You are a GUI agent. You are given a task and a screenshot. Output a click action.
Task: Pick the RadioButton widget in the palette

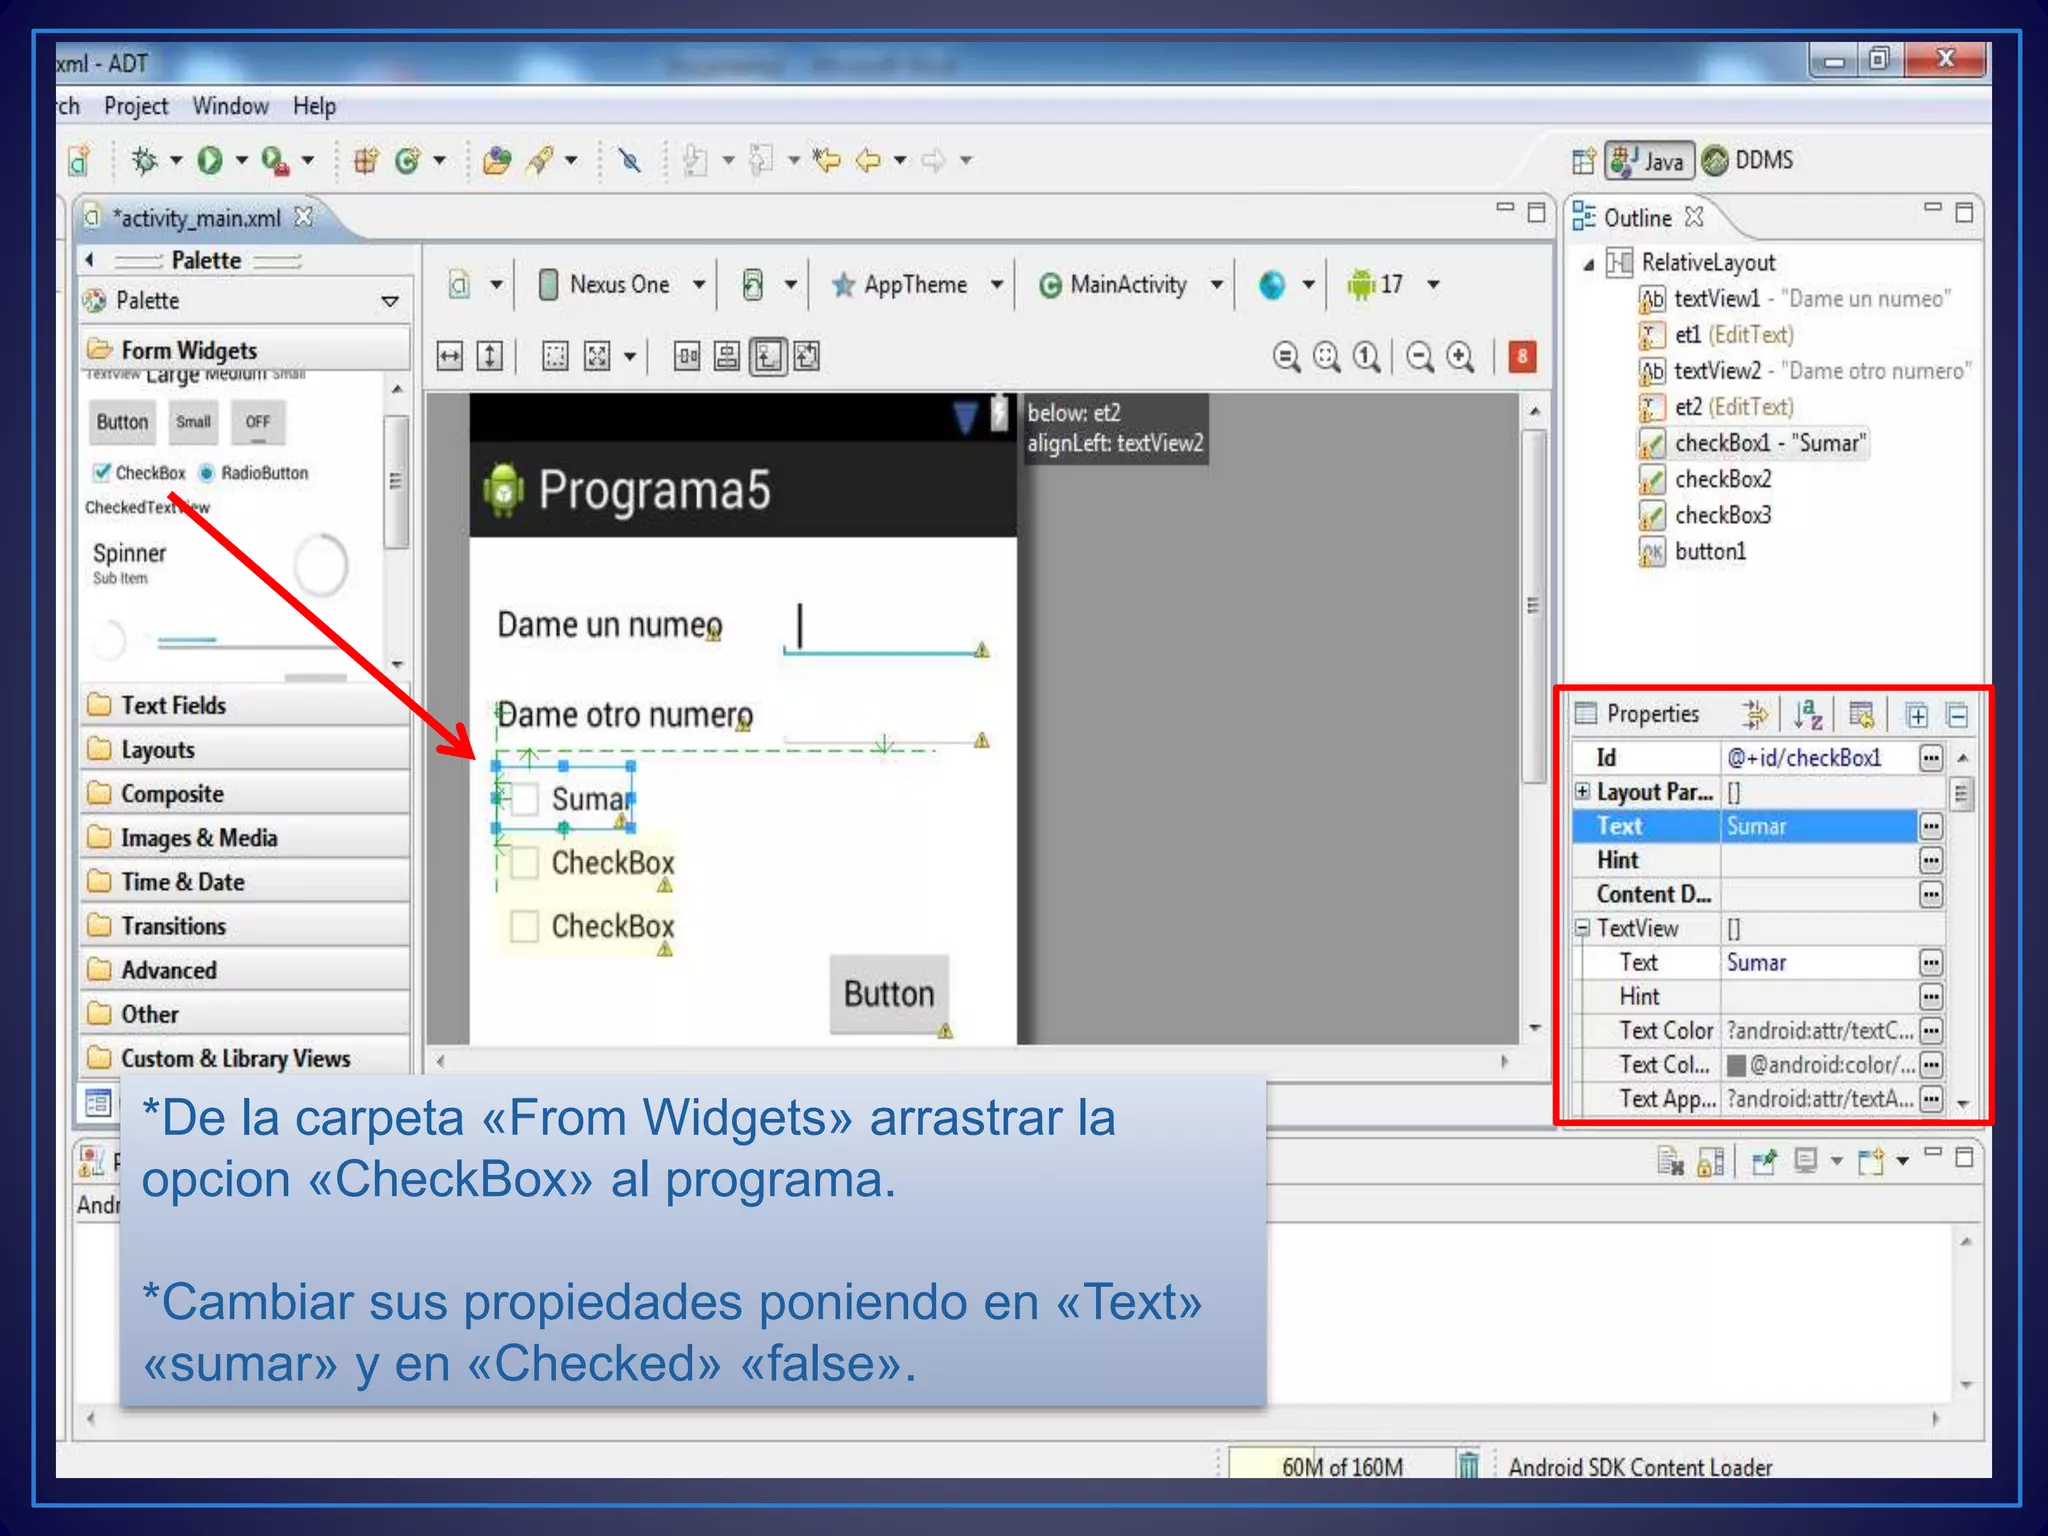point(253,472)
